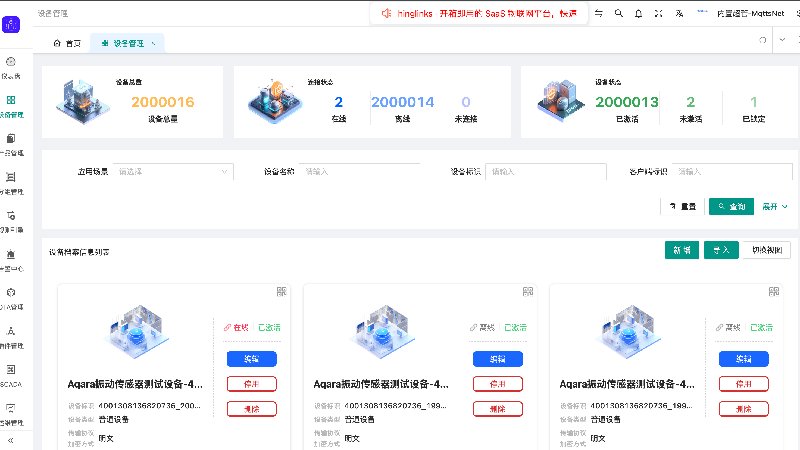The width and height of the screenshot is (800, 450).
Task: Click offline device count 2000014
Action: point(403,102)
